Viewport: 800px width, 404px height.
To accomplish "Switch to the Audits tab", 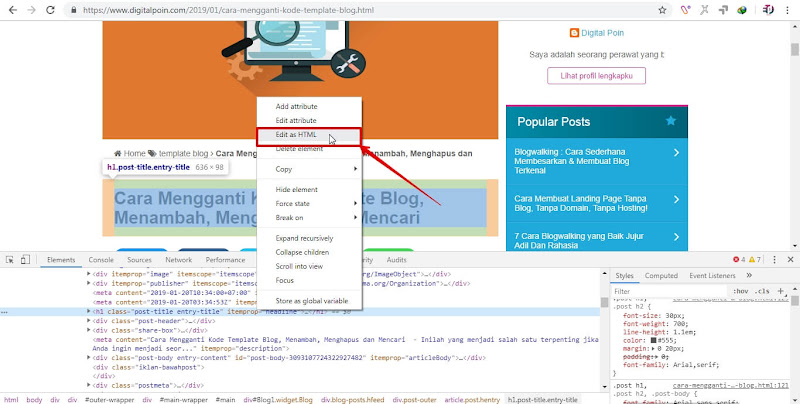I will tap(396, 260).
